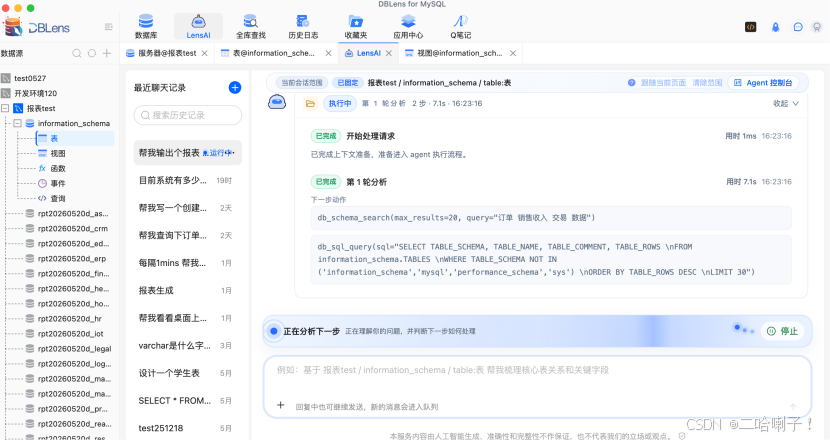Open chat 'SELECT * FROM...'
Image resolution: width=830 pixels, height=440 pixels.
click(188, 400)
